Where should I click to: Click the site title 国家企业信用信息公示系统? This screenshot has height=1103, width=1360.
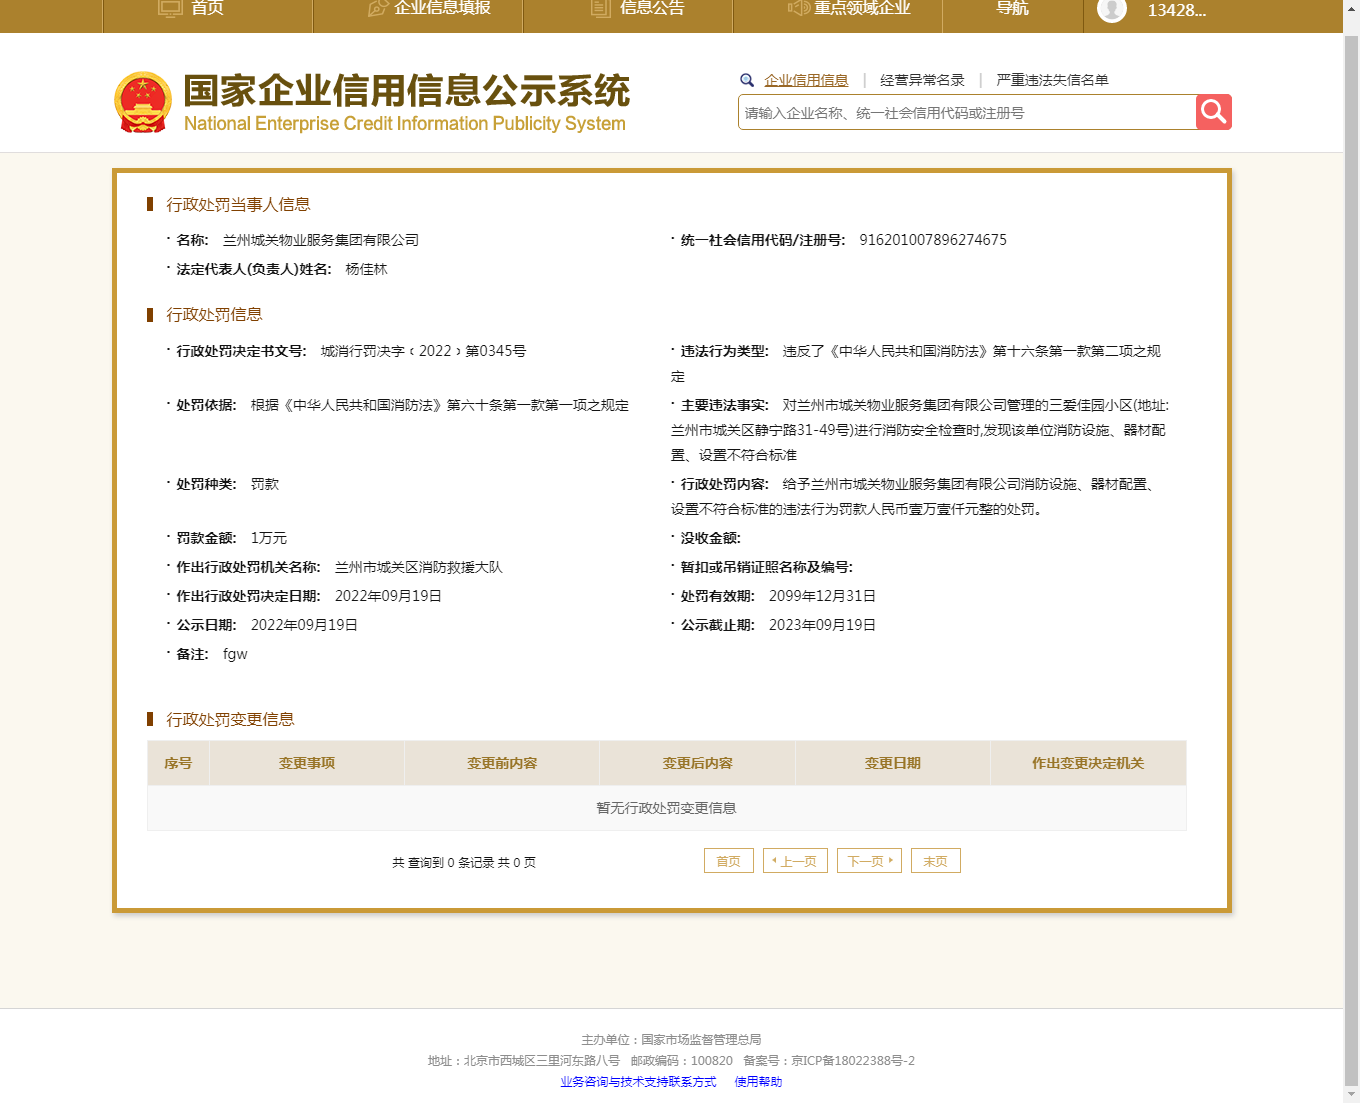[406, 91]
